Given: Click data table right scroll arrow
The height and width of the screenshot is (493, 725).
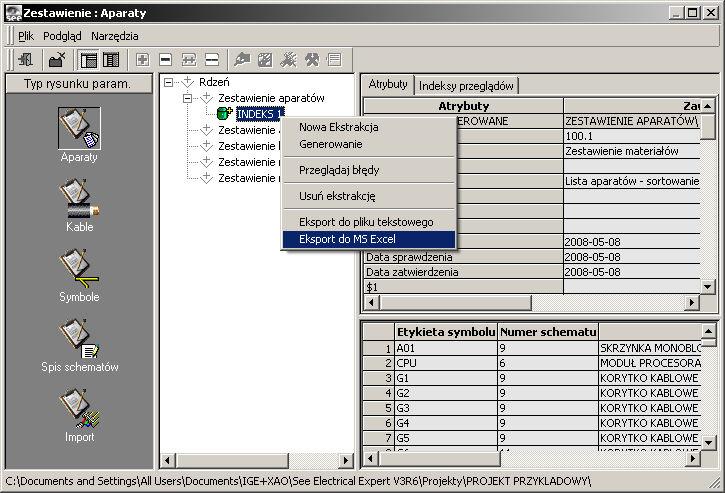Looking at the screenshot, I should point(693,459).
